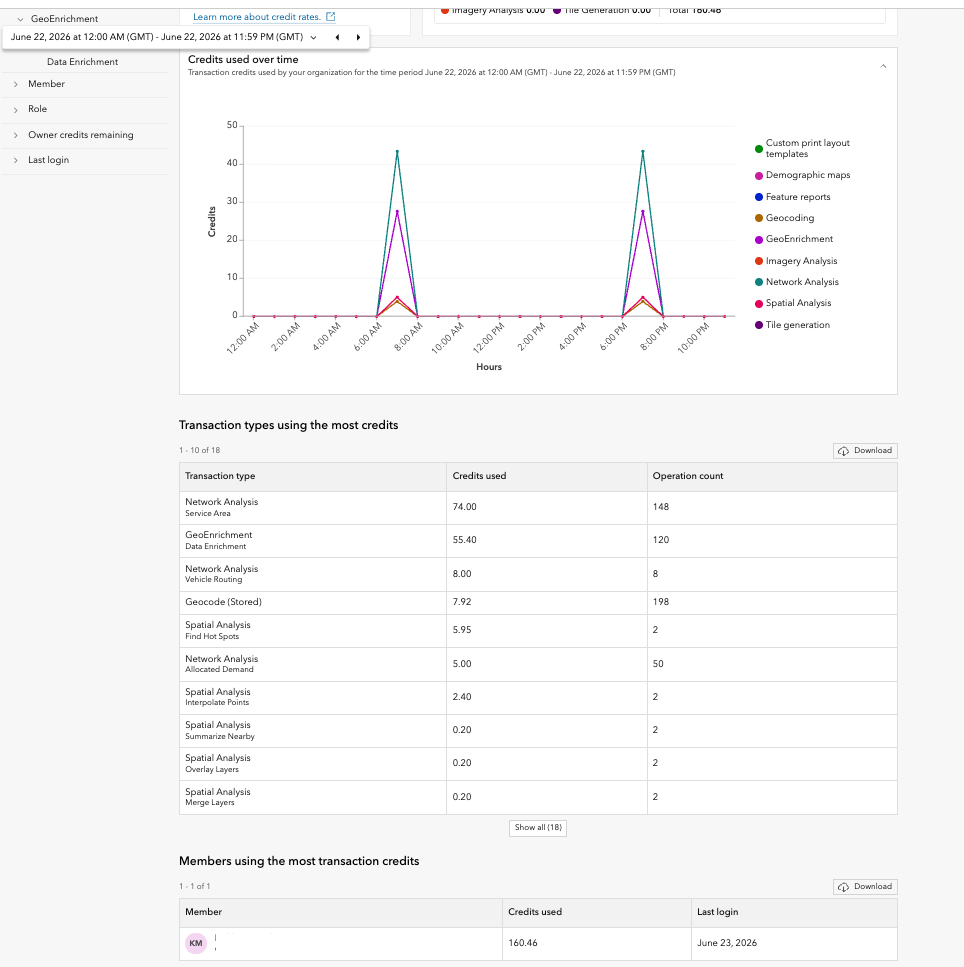This screenshot has height=967, width=964.
Task: Toggle Spatial Analysis legend marker
Action: click(x=759, y=303)
